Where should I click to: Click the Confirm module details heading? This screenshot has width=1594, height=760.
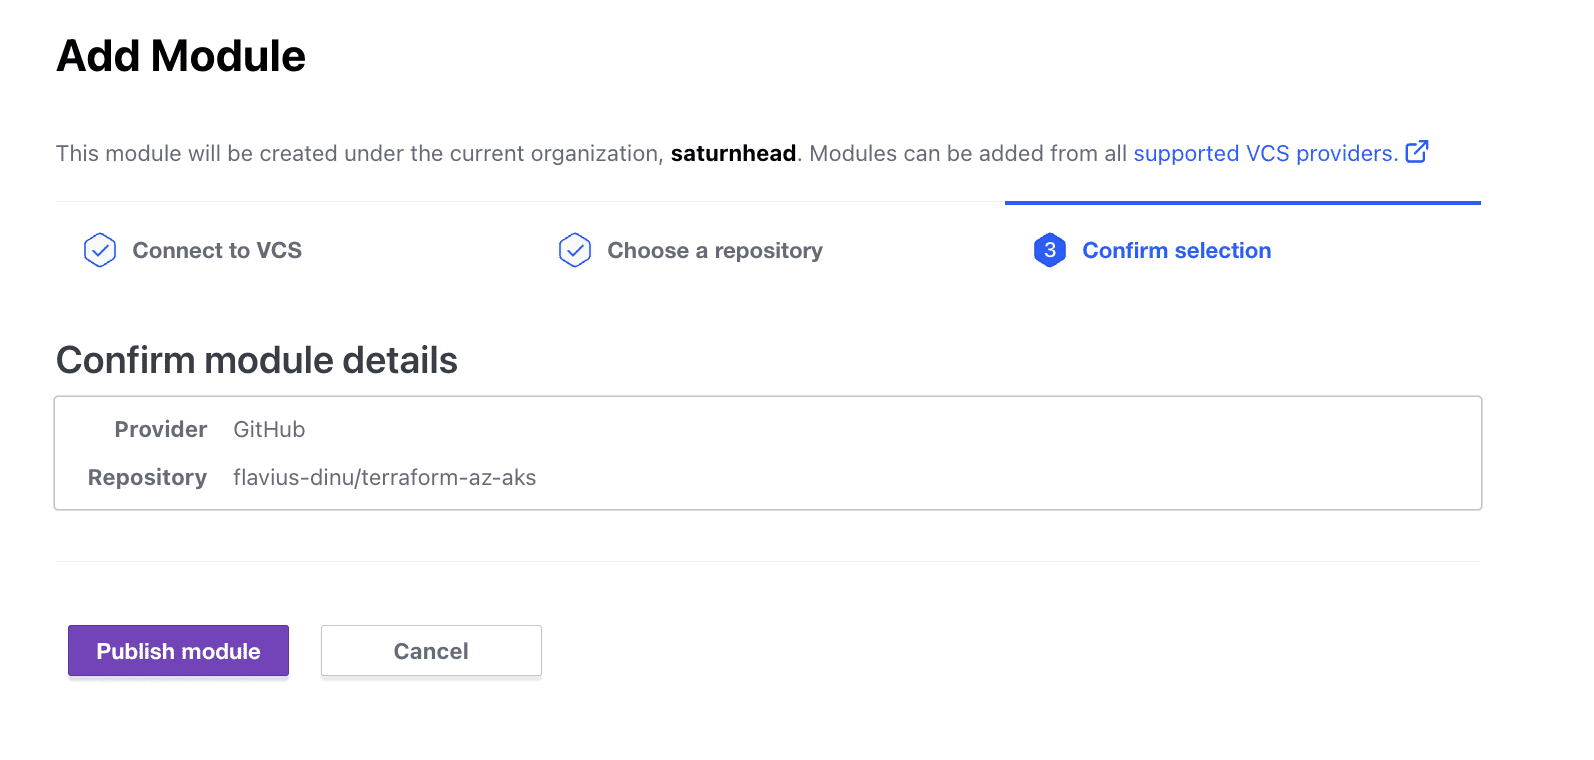[x=257, y=360]
